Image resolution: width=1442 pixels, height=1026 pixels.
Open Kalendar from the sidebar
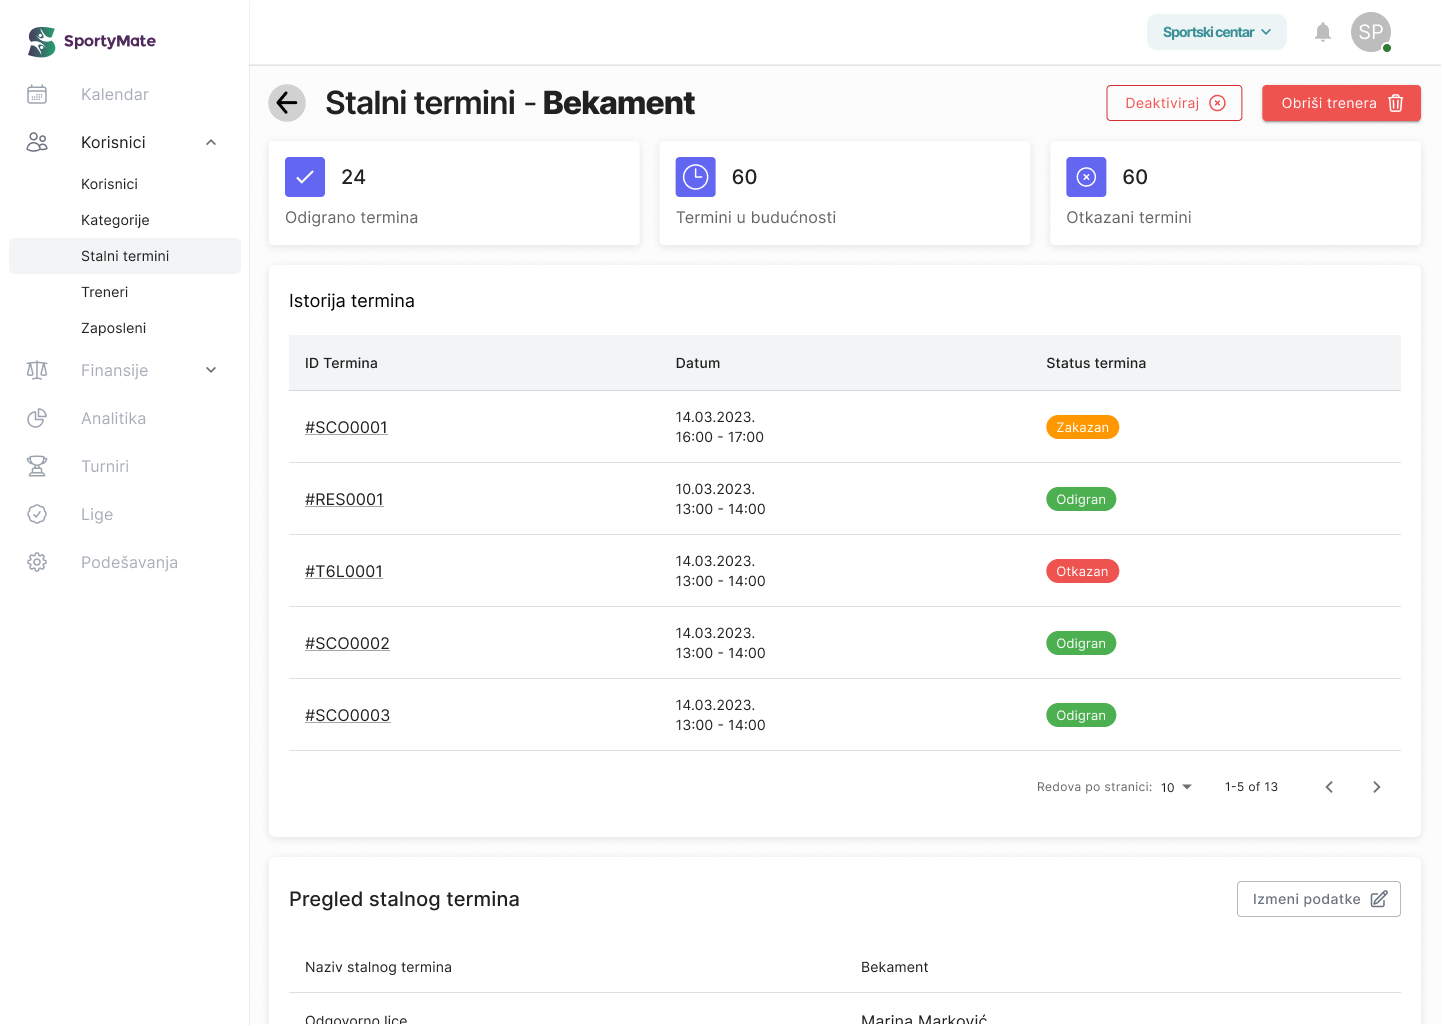coord(114,94)
